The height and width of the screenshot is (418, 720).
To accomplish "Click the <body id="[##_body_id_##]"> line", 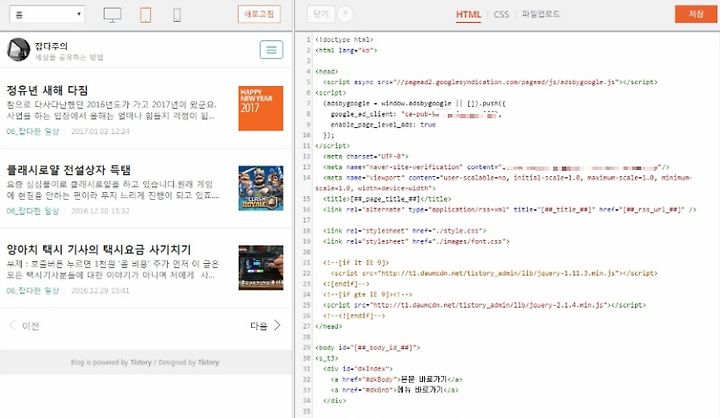I will (x=367, y=348).
